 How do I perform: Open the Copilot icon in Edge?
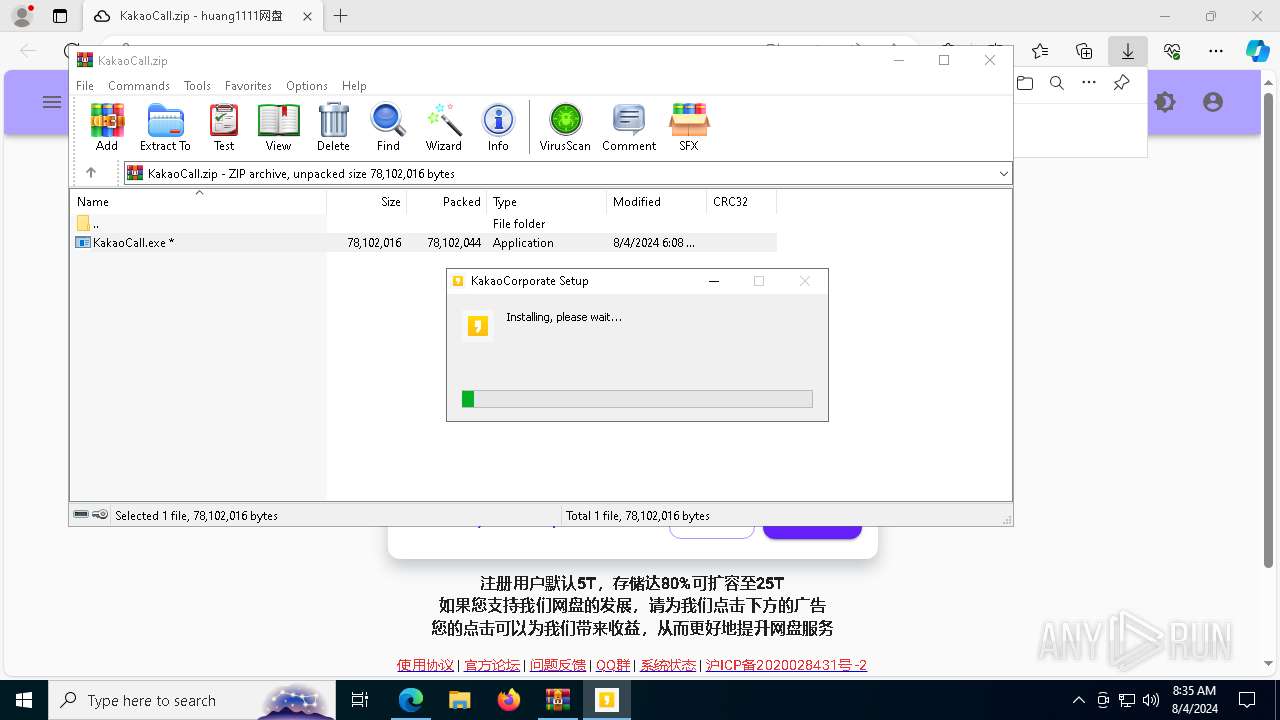[1257, 51]
